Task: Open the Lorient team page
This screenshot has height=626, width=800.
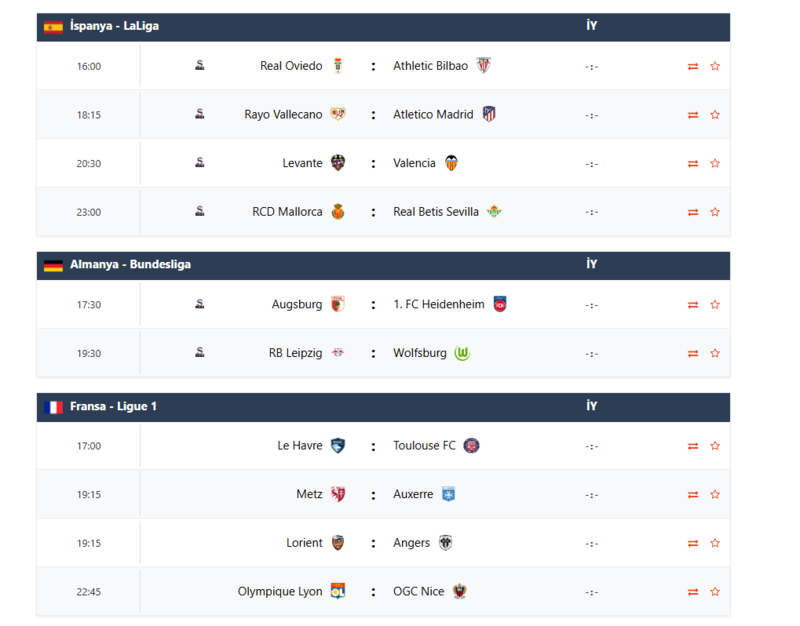Action: (x=304, y=543)
